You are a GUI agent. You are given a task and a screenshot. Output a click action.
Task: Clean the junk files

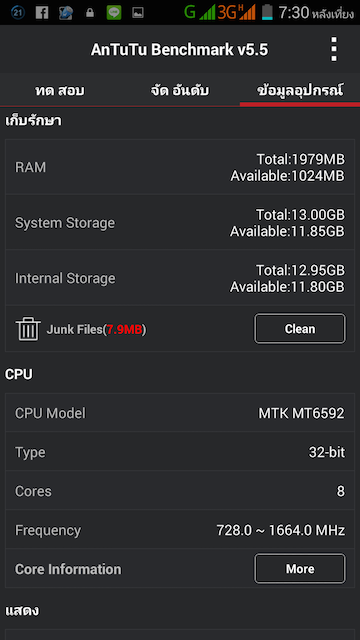(300, 329)
